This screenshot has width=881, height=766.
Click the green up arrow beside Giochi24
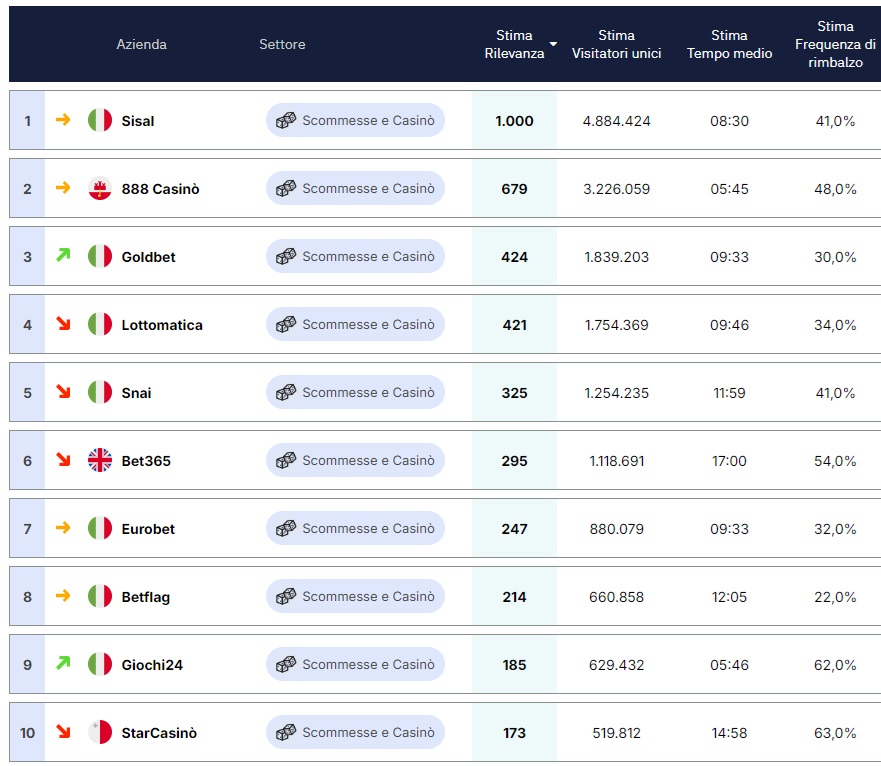tap(63, 663)
